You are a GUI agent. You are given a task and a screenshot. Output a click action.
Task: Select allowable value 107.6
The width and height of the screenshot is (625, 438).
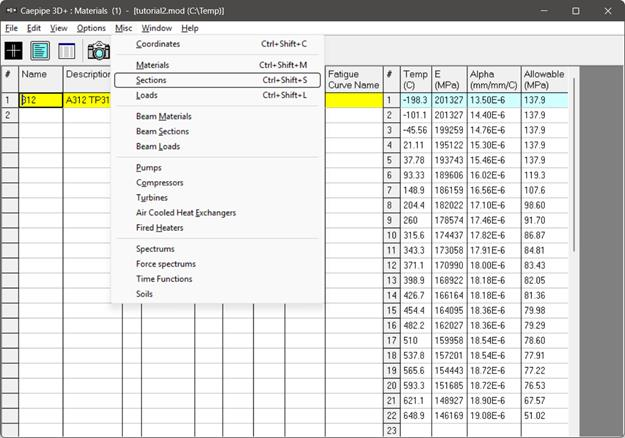(544, 190)
